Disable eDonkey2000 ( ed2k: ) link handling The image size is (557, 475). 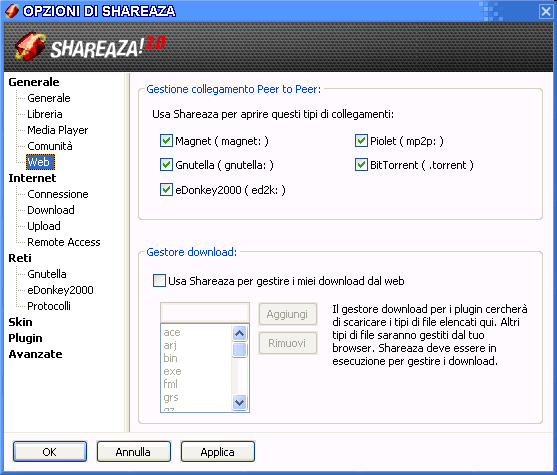coord(166,190)
